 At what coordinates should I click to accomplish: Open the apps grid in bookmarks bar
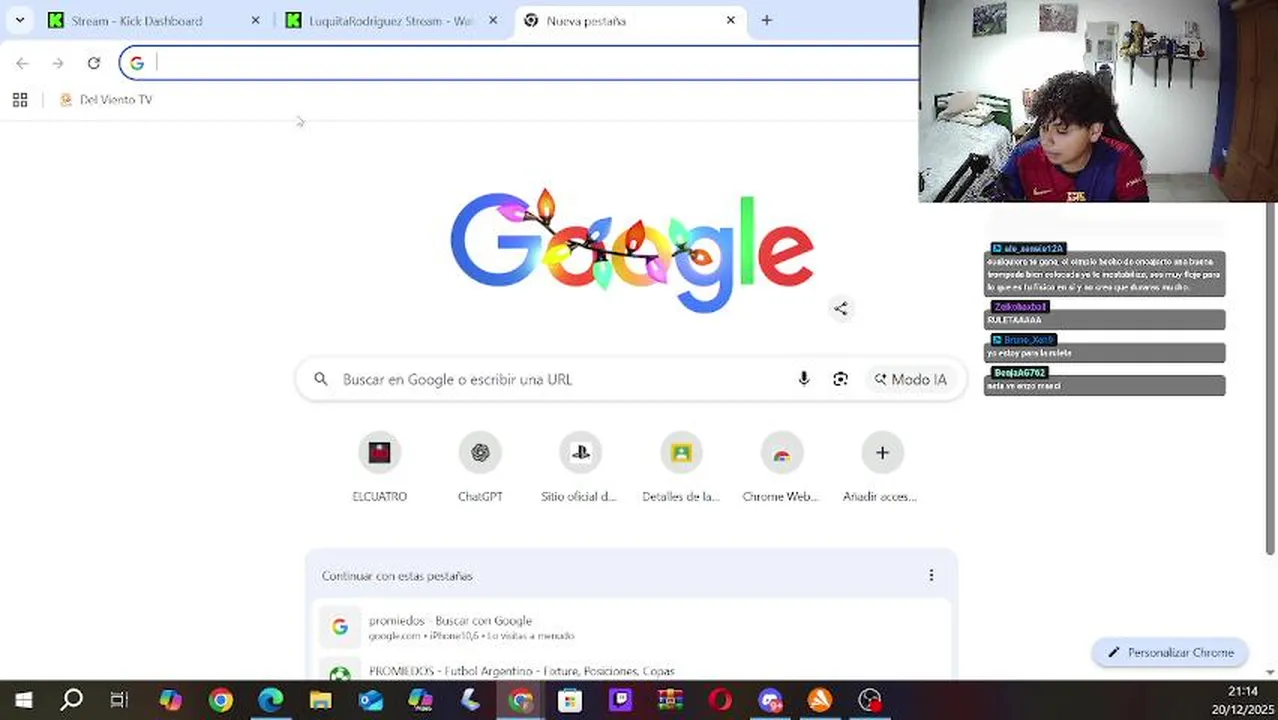[x=20, y=99]
